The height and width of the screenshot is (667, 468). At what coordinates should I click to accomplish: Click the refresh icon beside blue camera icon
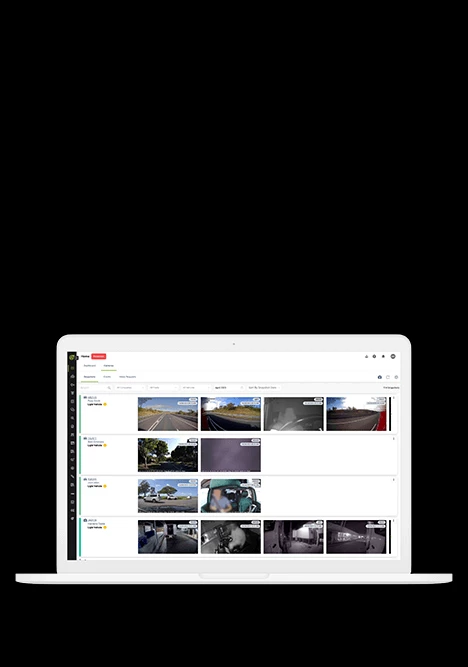click(x=388, y=377)
